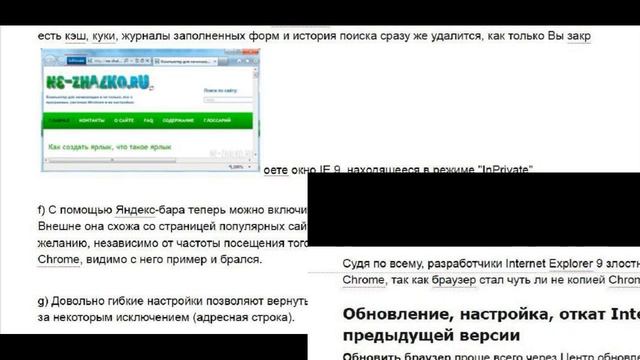Click underlined 'Chrome' before 'так как'
This screenshot has height=360, width=640.
[x=363, y=280]
